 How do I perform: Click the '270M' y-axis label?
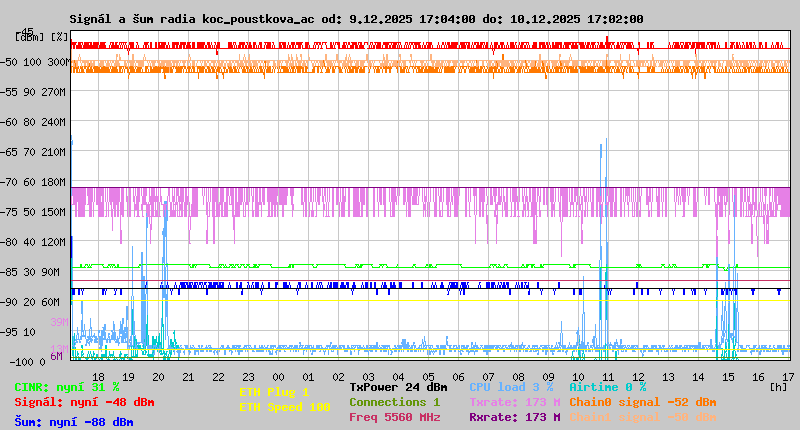point(54,92)
